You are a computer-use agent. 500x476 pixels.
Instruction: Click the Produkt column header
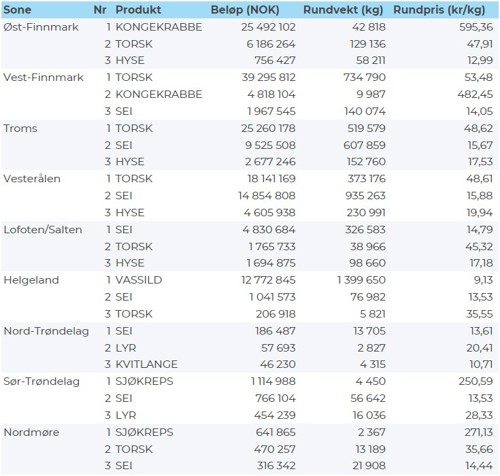138,10
